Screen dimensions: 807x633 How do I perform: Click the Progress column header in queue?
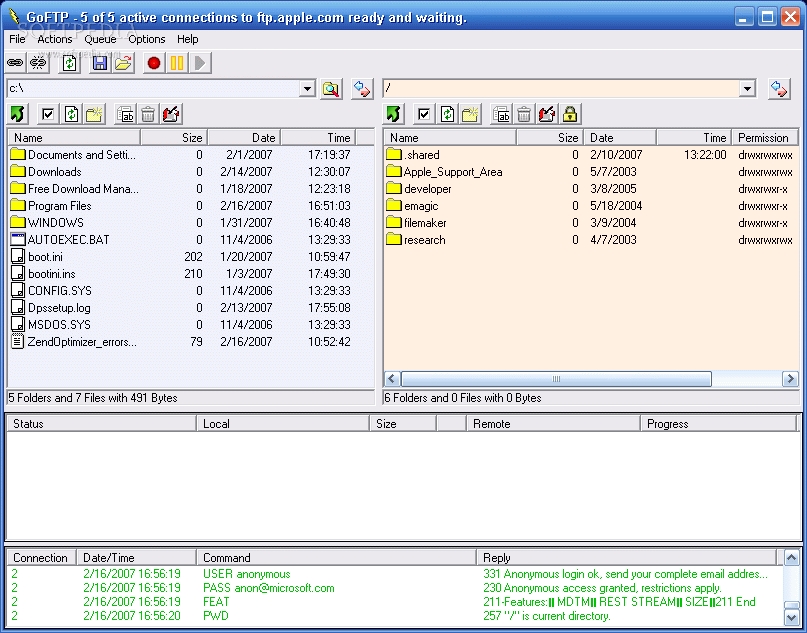click(x=718, y=424)
